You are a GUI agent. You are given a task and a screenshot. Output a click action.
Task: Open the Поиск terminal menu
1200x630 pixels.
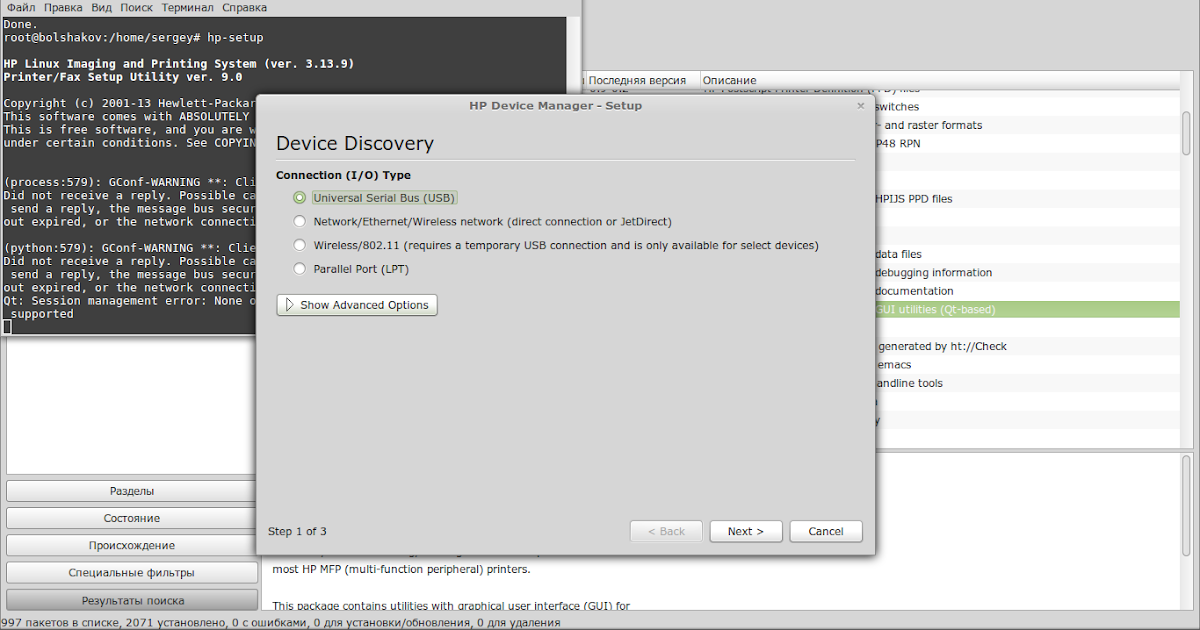coord(136,7)
